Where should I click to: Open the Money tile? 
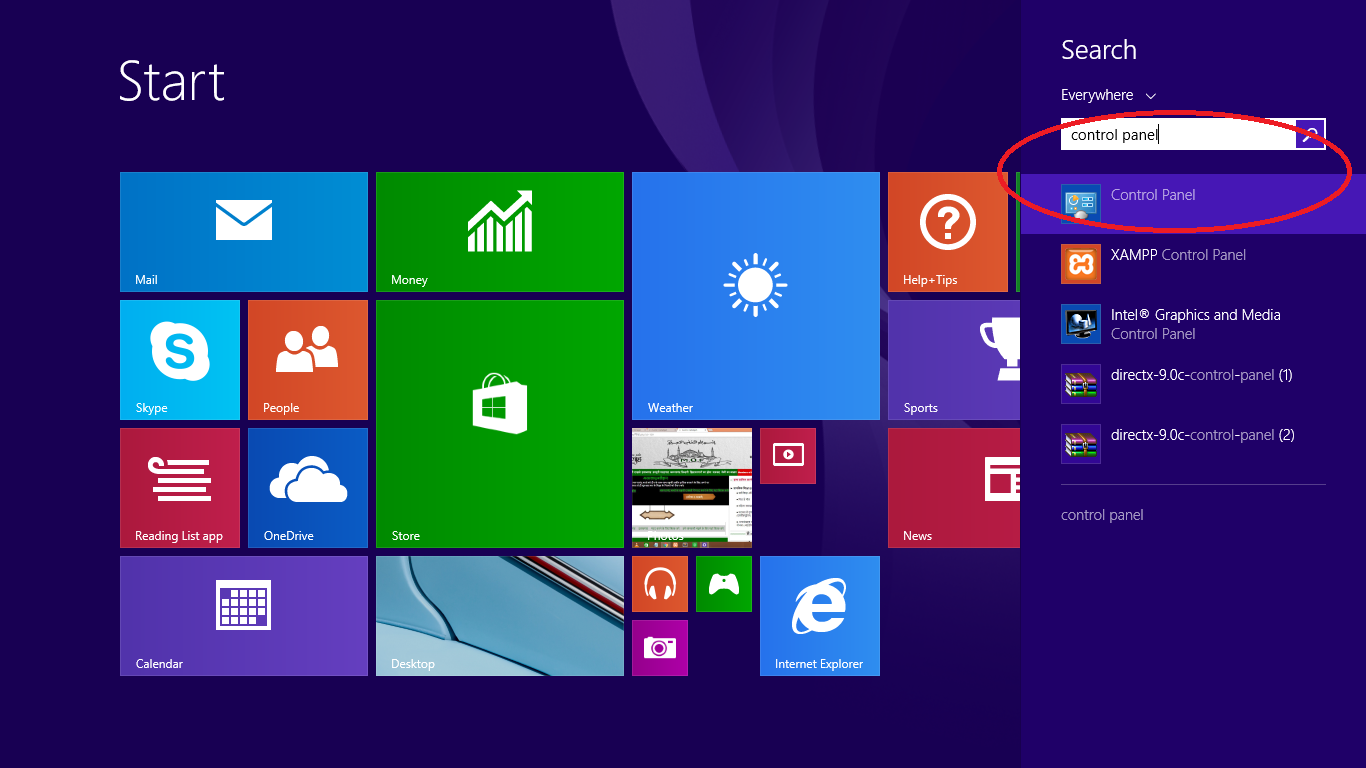tap(499, 231)
